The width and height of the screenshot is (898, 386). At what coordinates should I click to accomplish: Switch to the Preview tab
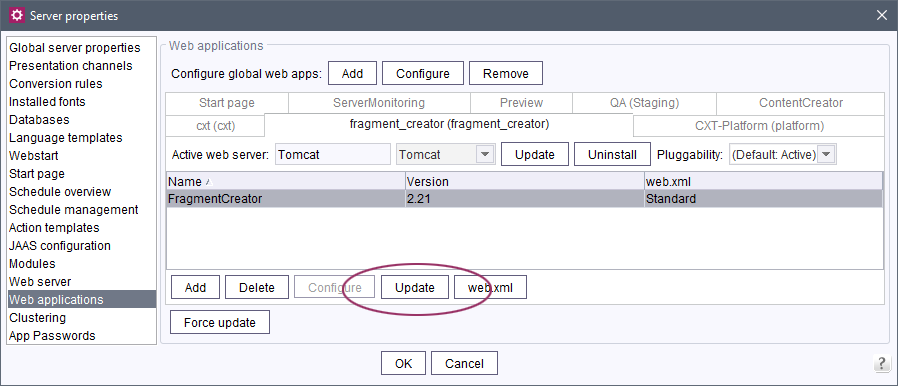pos(521,103)
